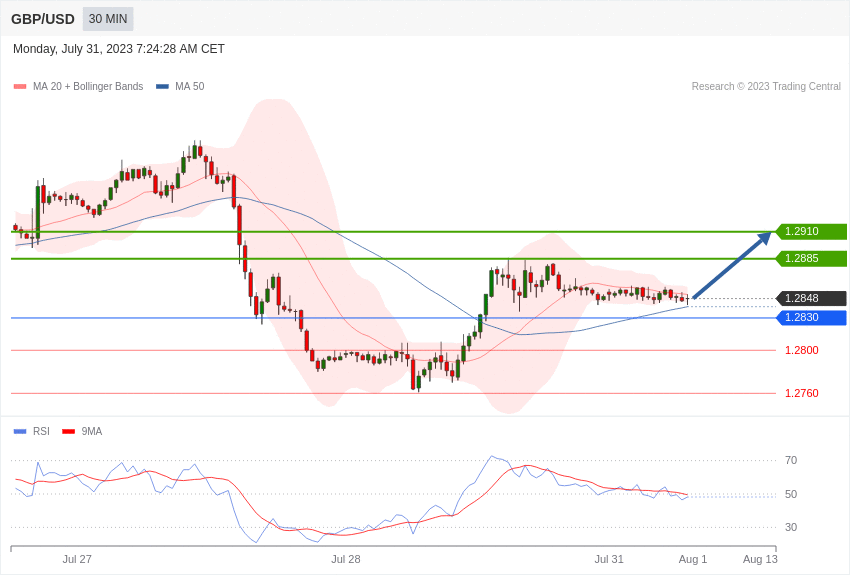
Task: Click the Aug 1 date axis label
Action: click(693, 559)
